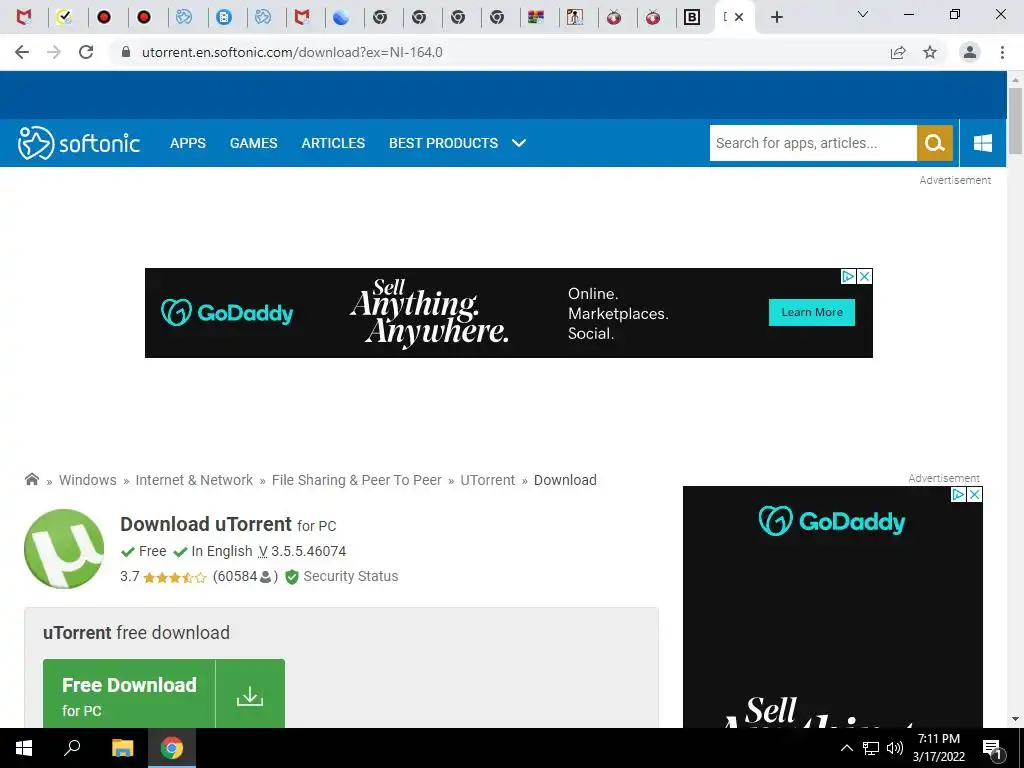The height and width of the screenshot is (768, 1024).
Task: Click the AdChoices icon on top banner
Action: [848, 276]
